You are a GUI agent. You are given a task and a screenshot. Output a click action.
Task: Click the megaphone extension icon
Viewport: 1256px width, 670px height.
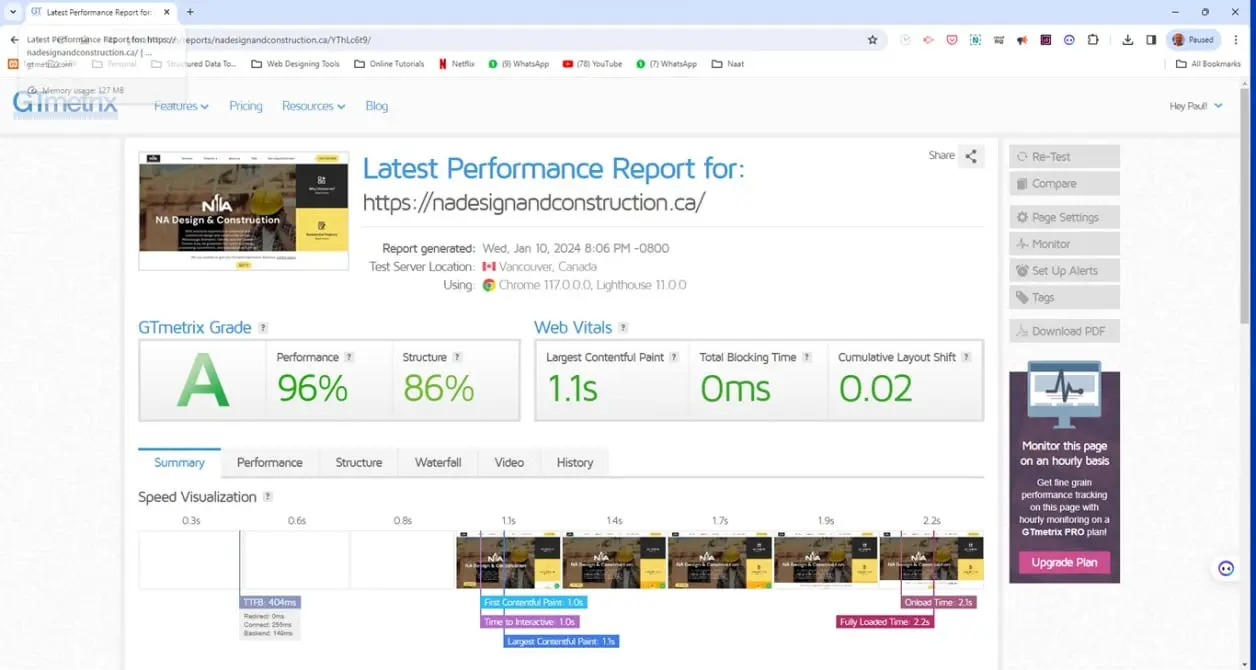coord(1022,40)
